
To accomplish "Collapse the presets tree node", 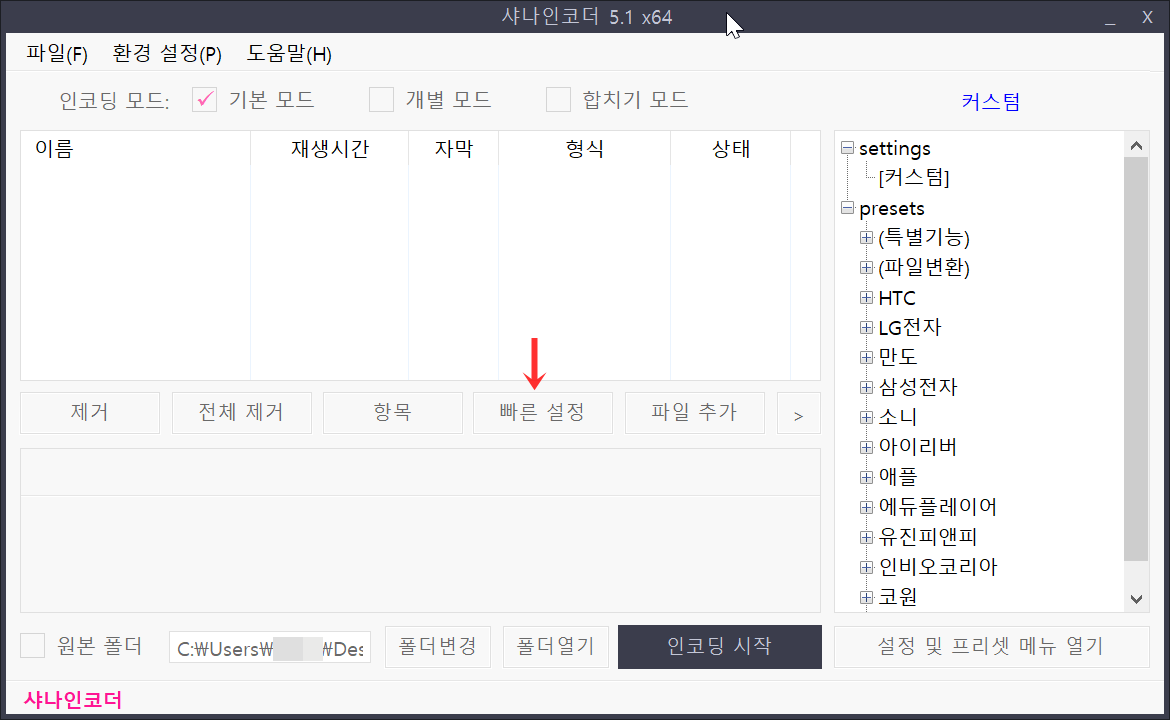I will (847, 207).
